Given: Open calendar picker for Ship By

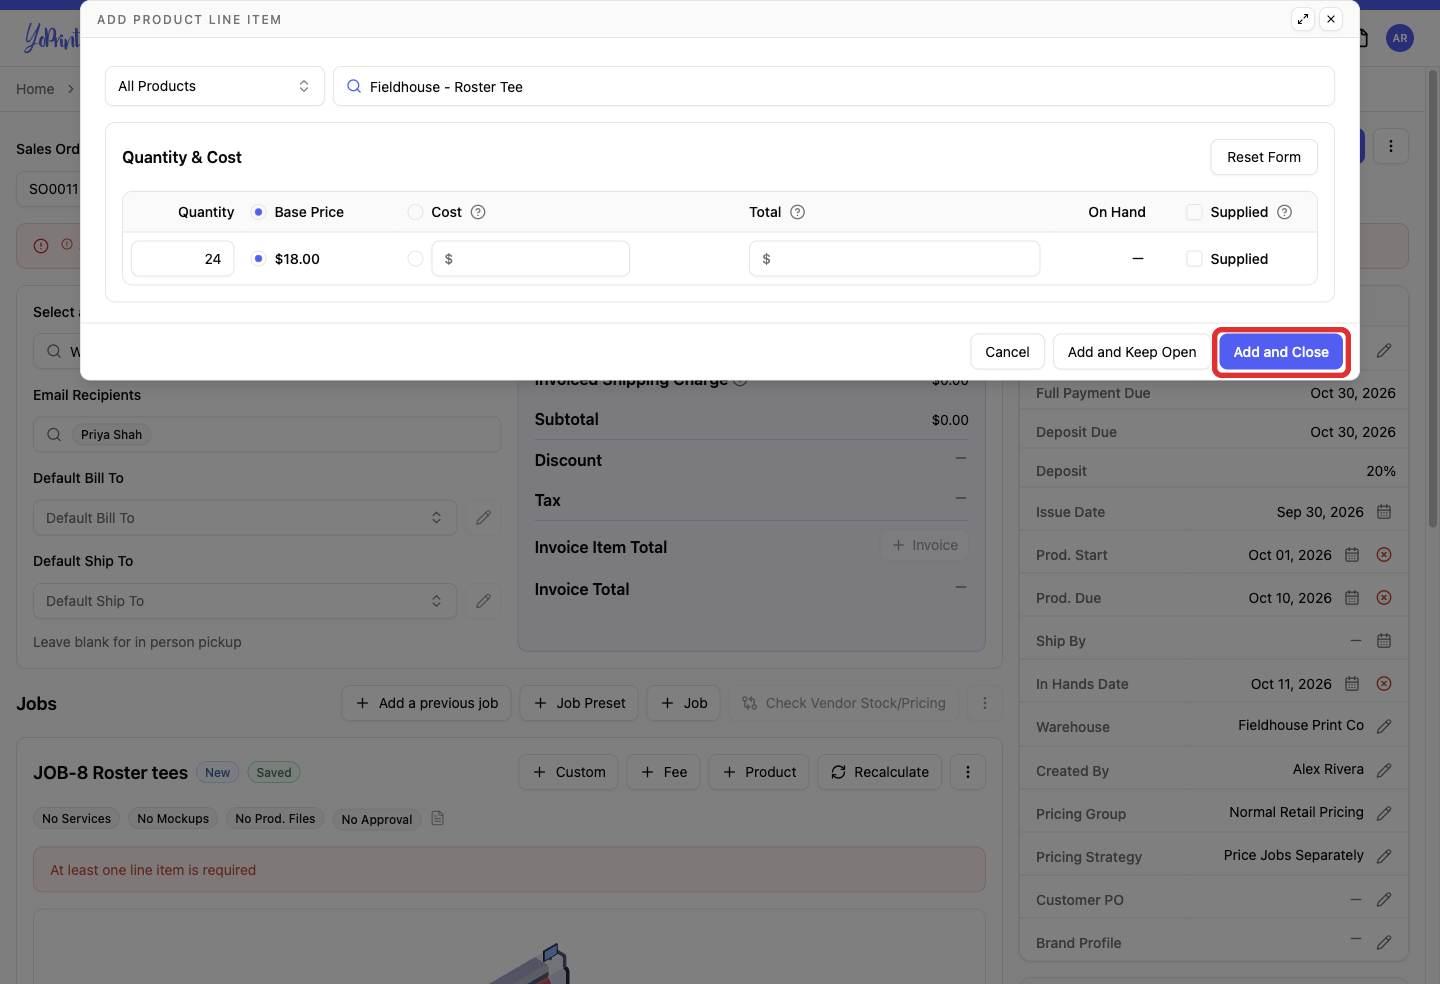Looking at the screenshot, I should click(x=1384, y=641).
